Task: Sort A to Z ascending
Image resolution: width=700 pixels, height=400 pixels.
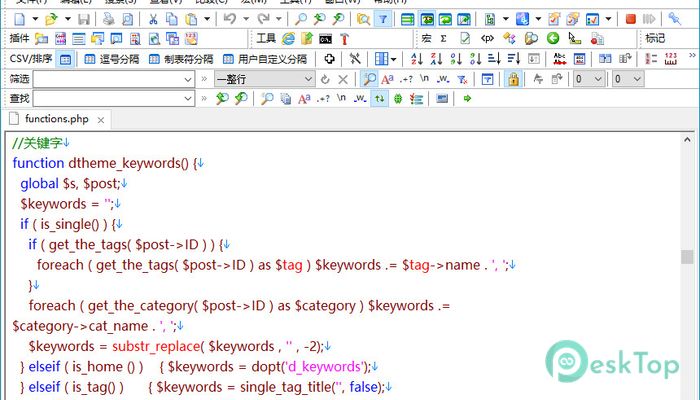Action: pyautogui.click(x=417, y=58)
